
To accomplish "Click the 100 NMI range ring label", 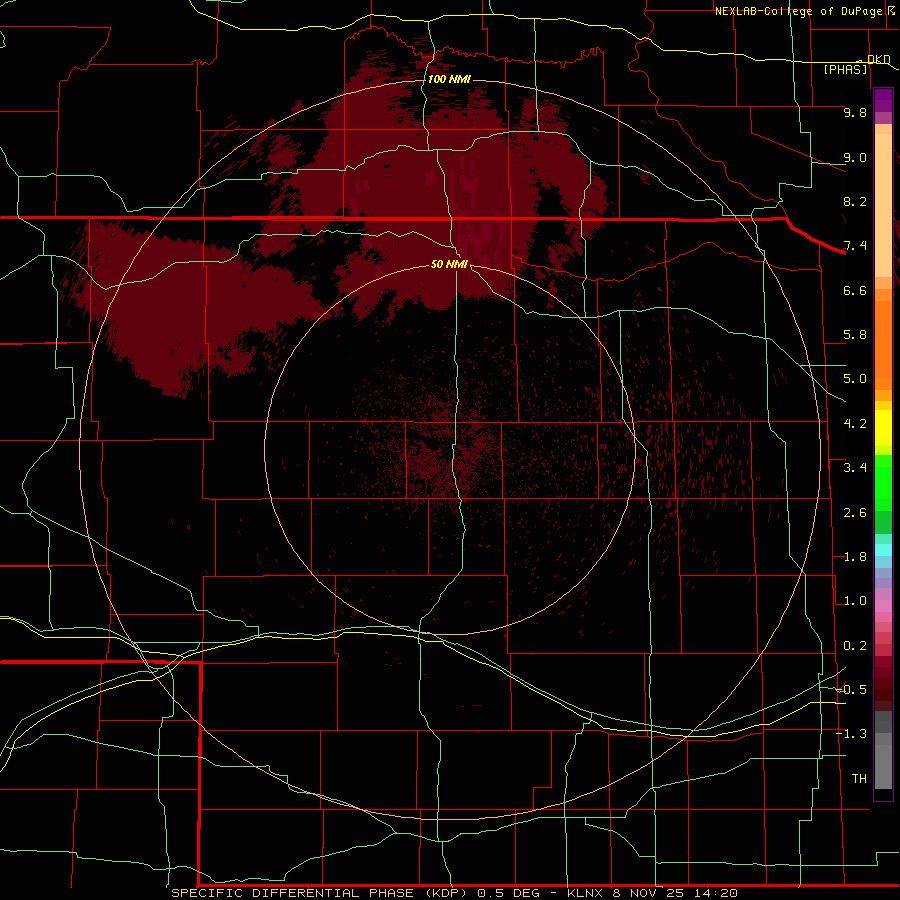I will 449,79.
